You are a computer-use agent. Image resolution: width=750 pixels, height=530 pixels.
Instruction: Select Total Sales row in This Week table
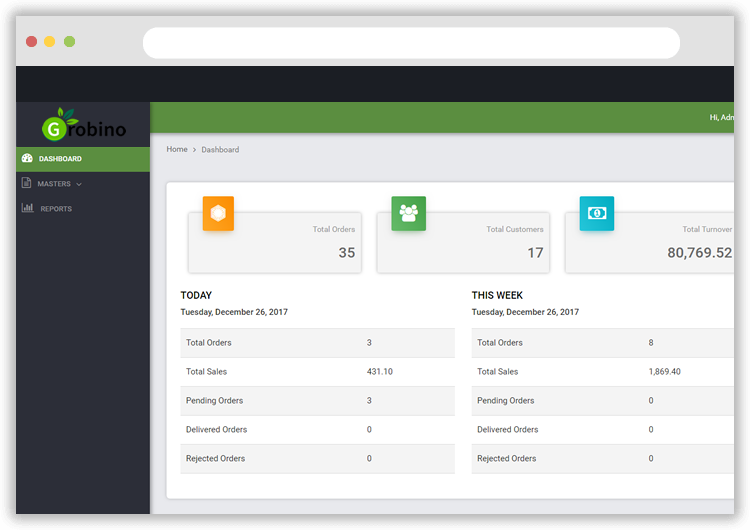603,372
